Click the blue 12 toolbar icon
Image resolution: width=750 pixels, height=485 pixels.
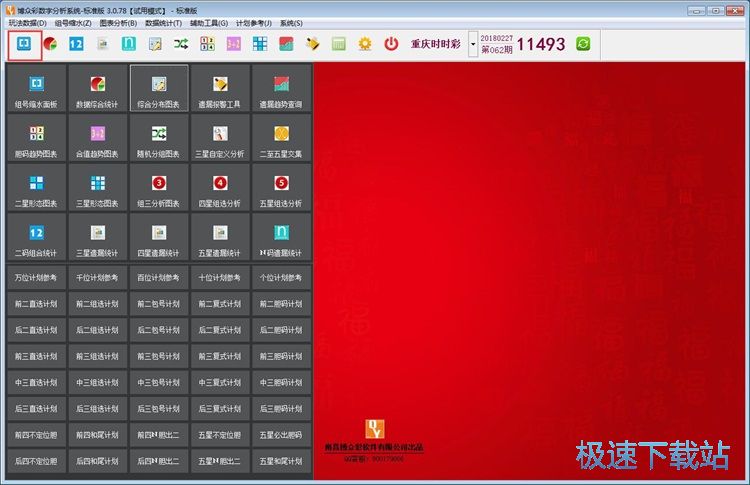[x=76, y=44]
